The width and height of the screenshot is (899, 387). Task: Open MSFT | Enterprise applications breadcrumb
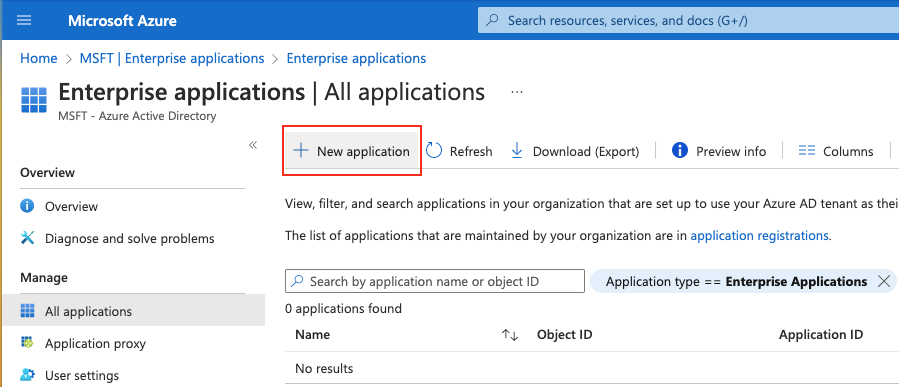click(172, 58)
